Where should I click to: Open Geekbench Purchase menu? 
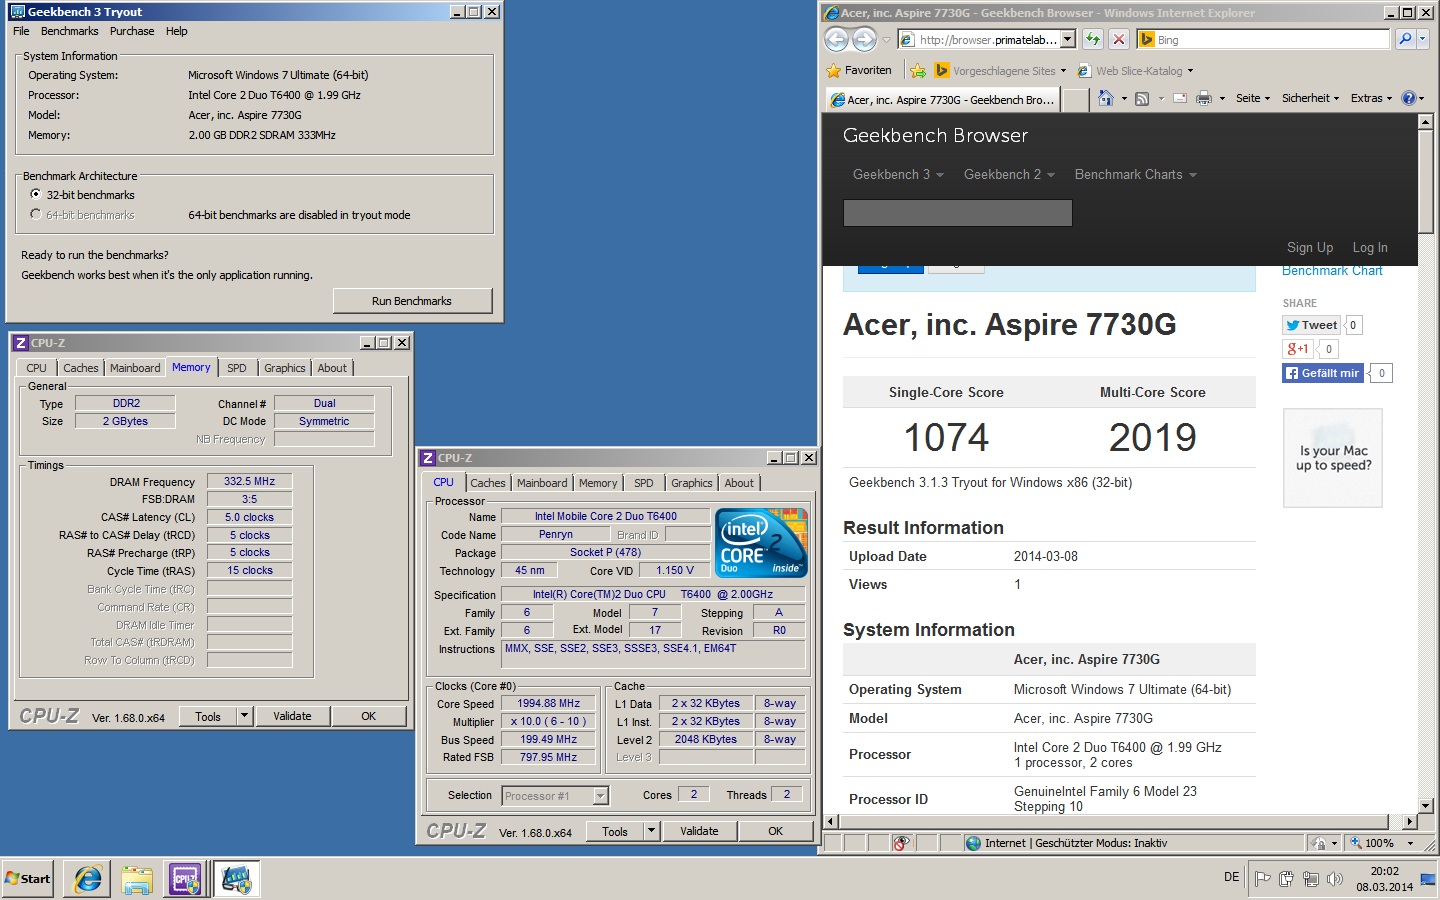pyautogui.click(x=132, y=31)
